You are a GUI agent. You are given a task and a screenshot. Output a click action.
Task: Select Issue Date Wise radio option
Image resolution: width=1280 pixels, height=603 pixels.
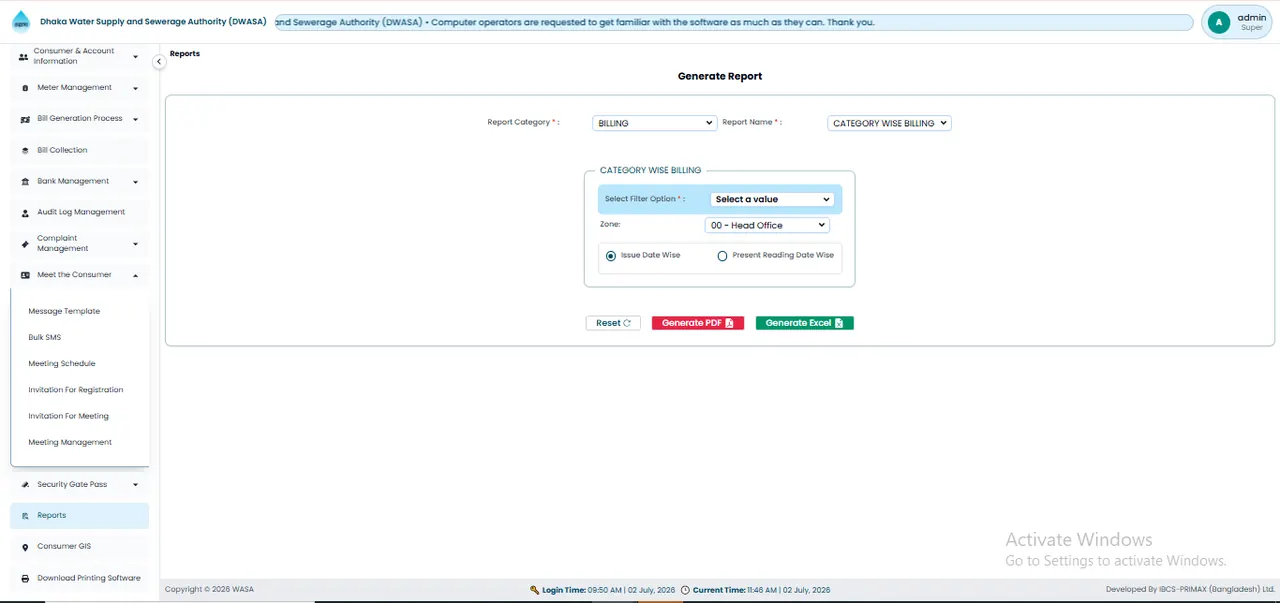(611, 256)
